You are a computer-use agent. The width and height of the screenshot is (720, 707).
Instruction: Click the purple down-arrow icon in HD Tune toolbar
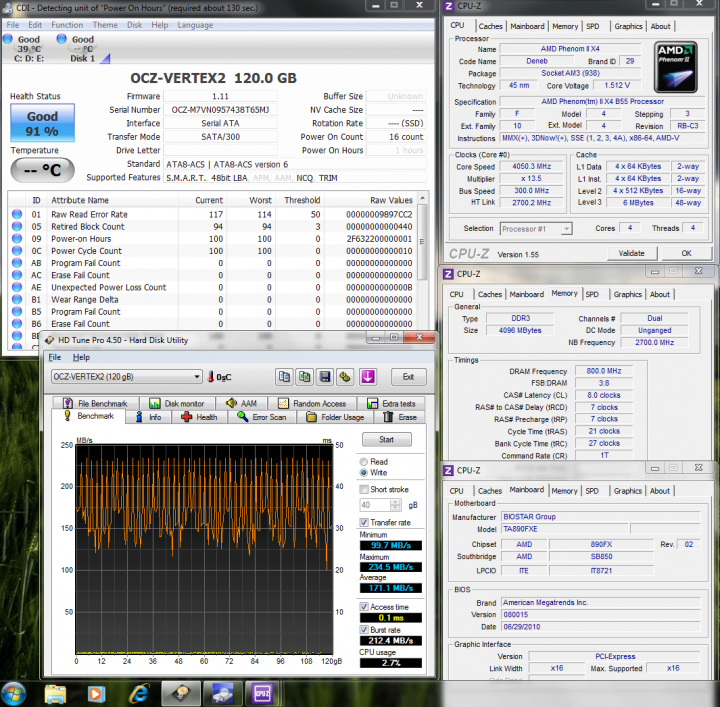[x=367, y=377]
